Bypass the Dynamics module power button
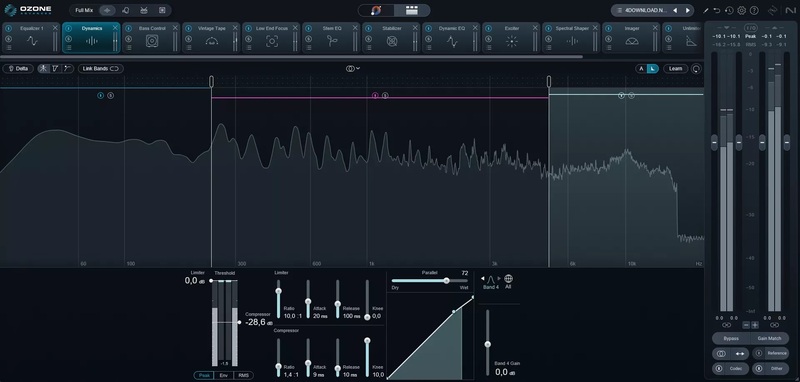800x382 pixels. (x=68, y=29)
